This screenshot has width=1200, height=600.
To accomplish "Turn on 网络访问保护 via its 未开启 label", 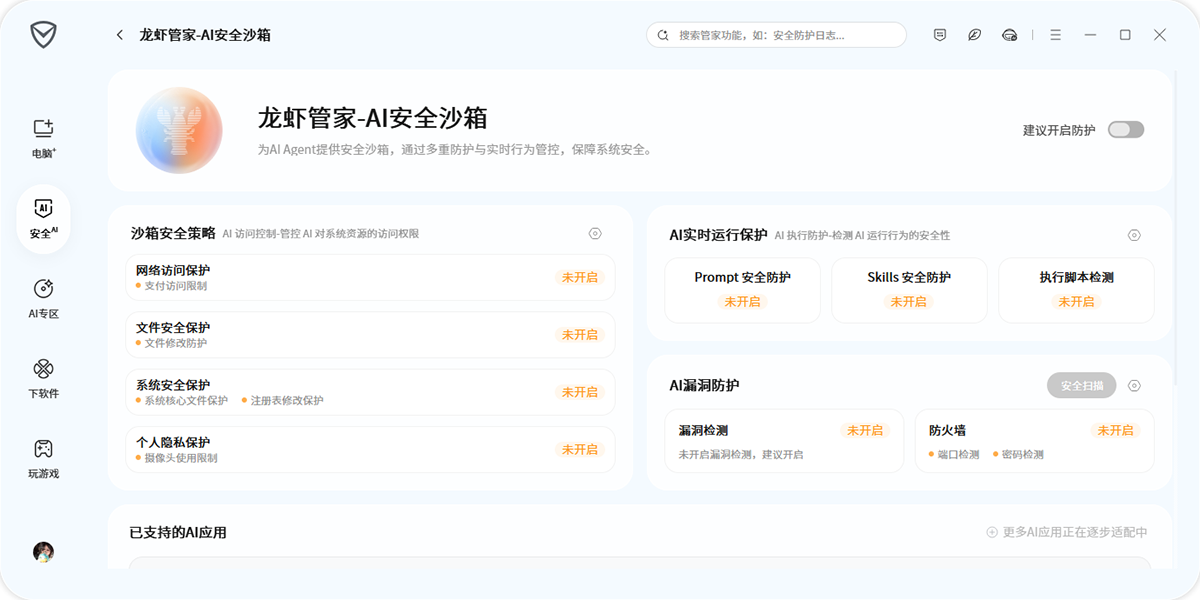I will point(580,276).
